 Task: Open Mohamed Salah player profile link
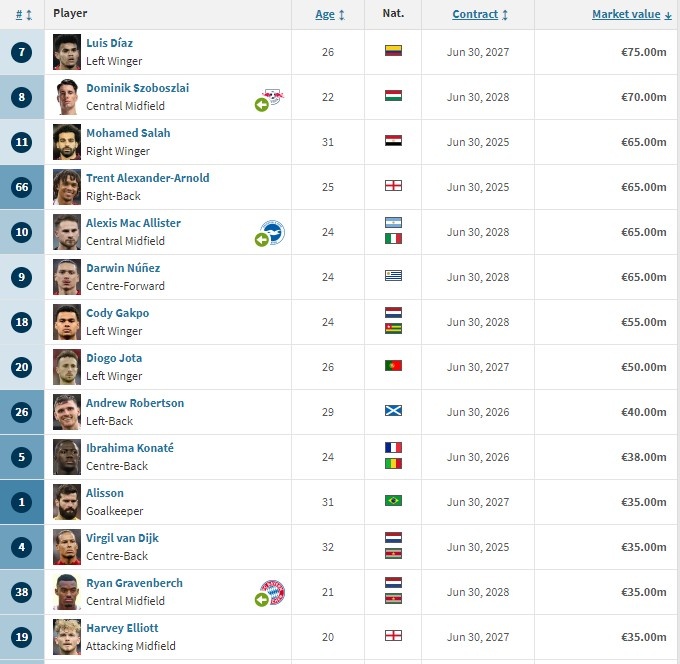click(x=128, y=133)
